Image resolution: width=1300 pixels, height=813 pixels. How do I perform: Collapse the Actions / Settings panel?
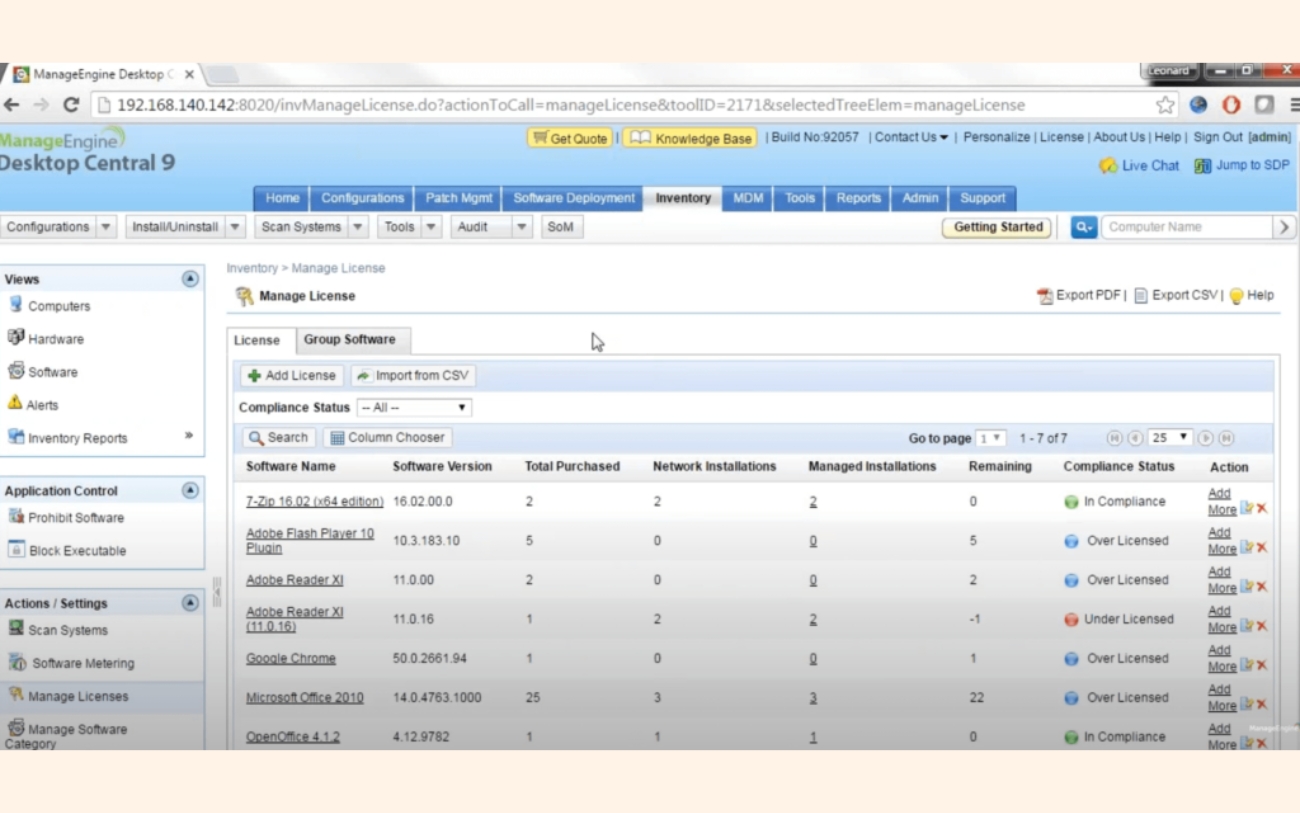190,603
